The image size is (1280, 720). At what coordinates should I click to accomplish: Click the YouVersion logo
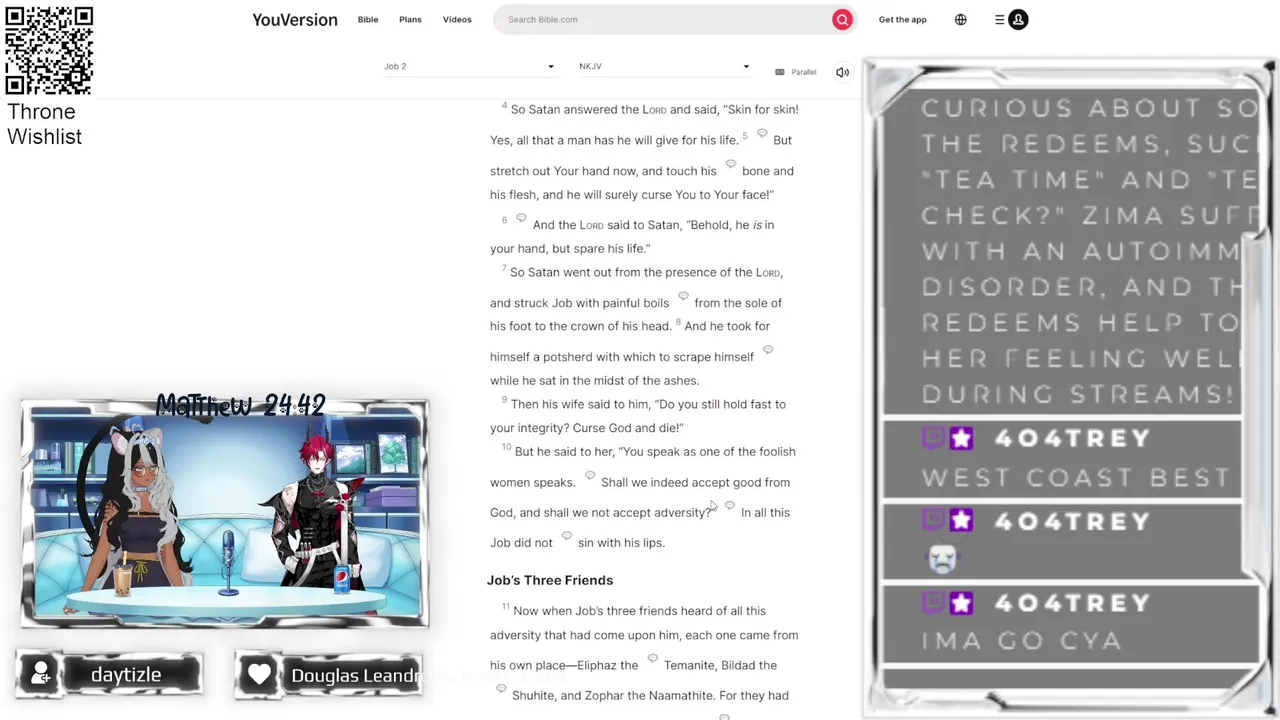pos(295,19)
